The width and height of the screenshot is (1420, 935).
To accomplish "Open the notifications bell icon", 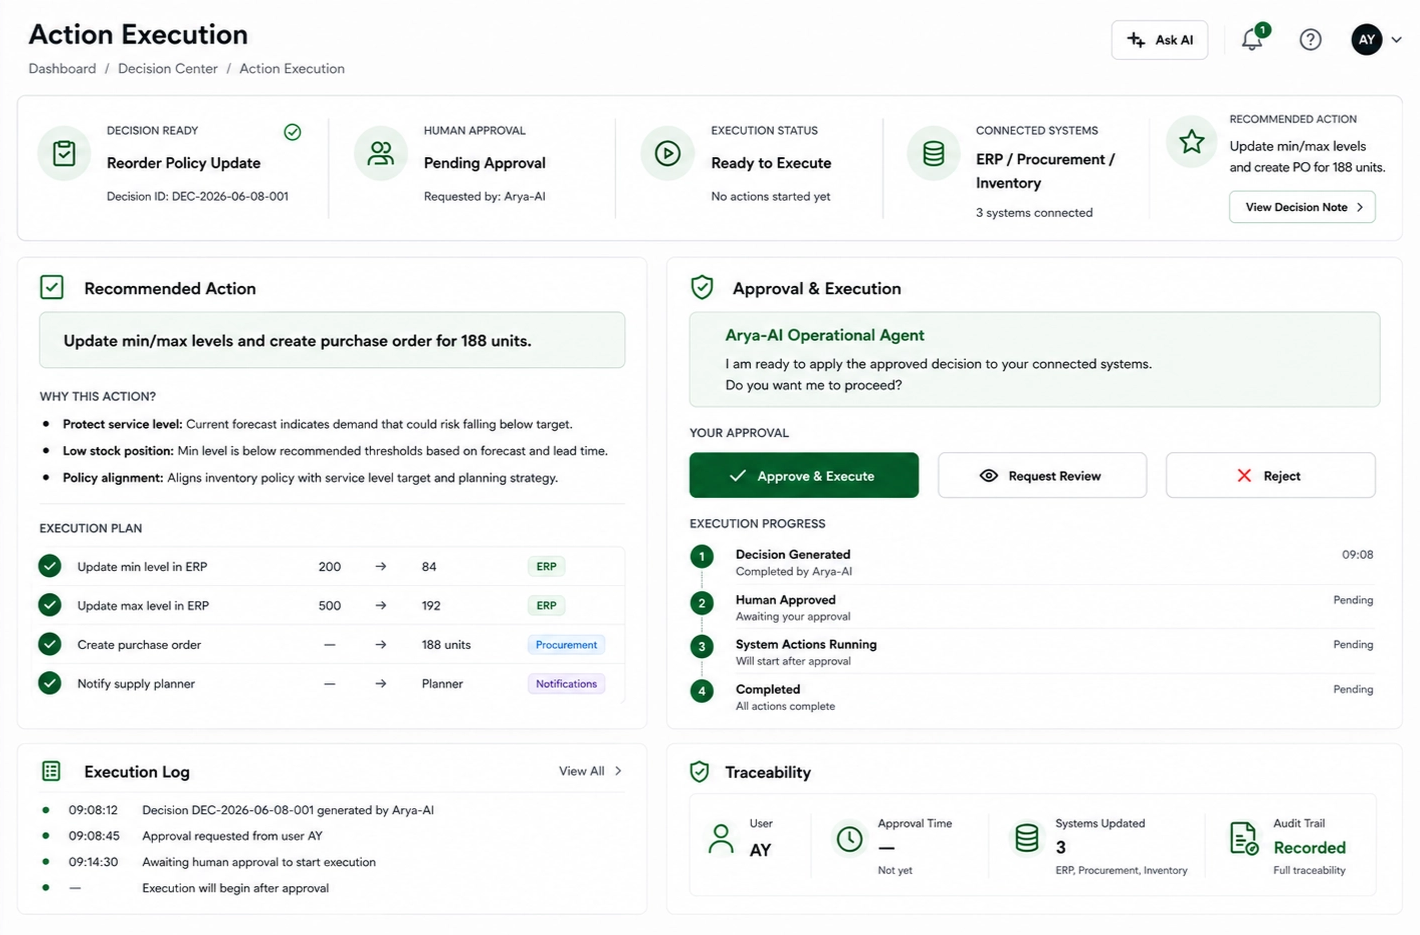I will tap(1252, 39).
